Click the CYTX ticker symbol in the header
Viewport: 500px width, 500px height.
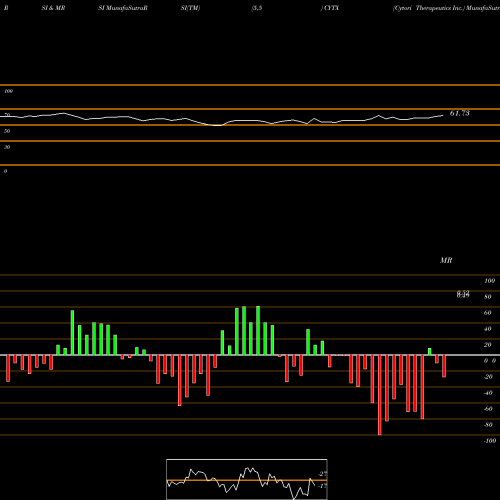331,8
